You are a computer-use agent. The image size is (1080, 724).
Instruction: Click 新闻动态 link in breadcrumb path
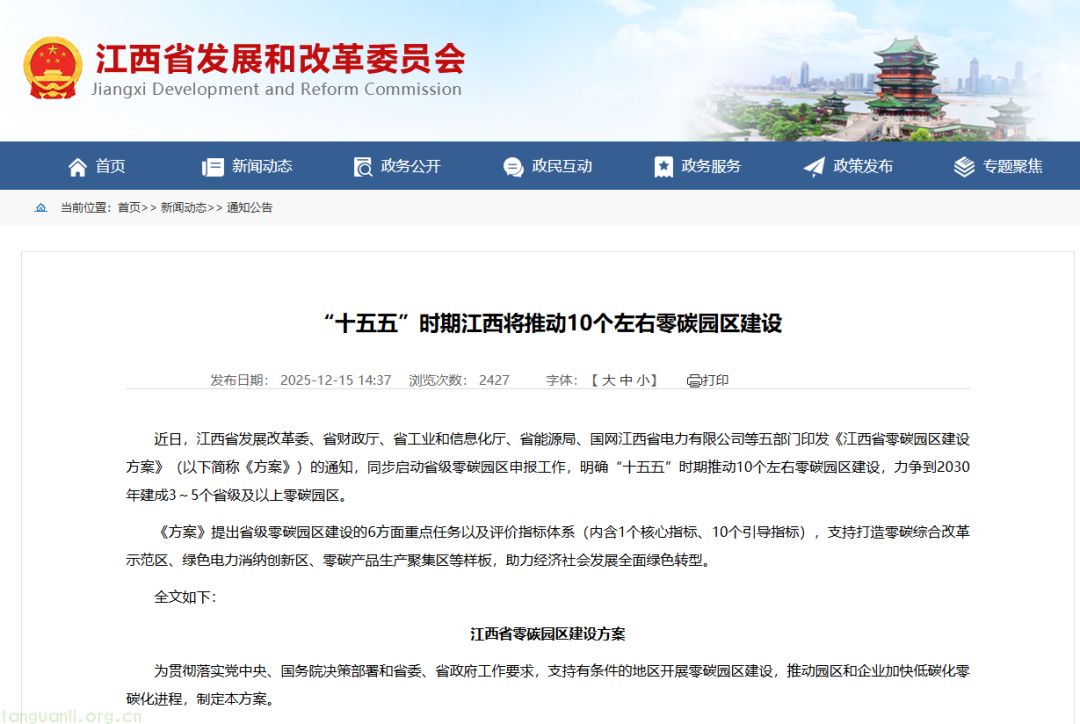click(x=184, y=208)
